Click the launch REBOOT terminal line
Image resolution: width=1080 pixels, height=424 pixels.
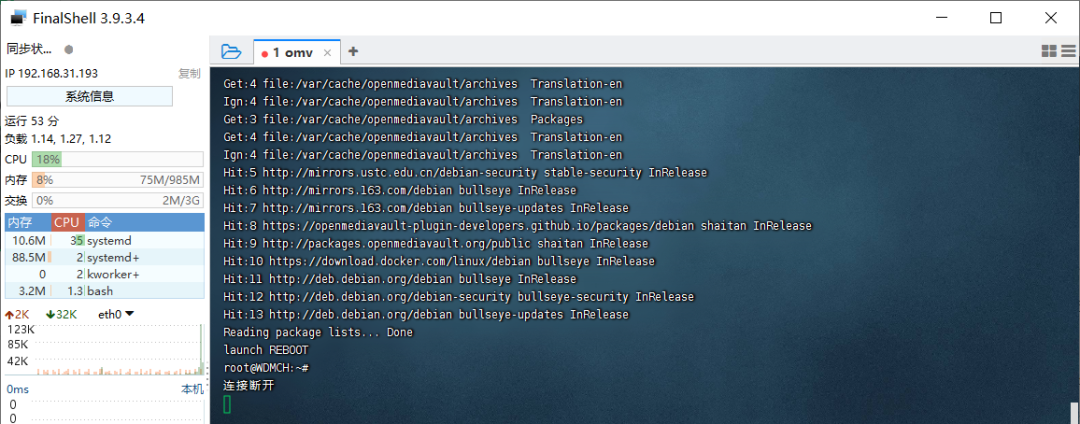pos(266,350)
